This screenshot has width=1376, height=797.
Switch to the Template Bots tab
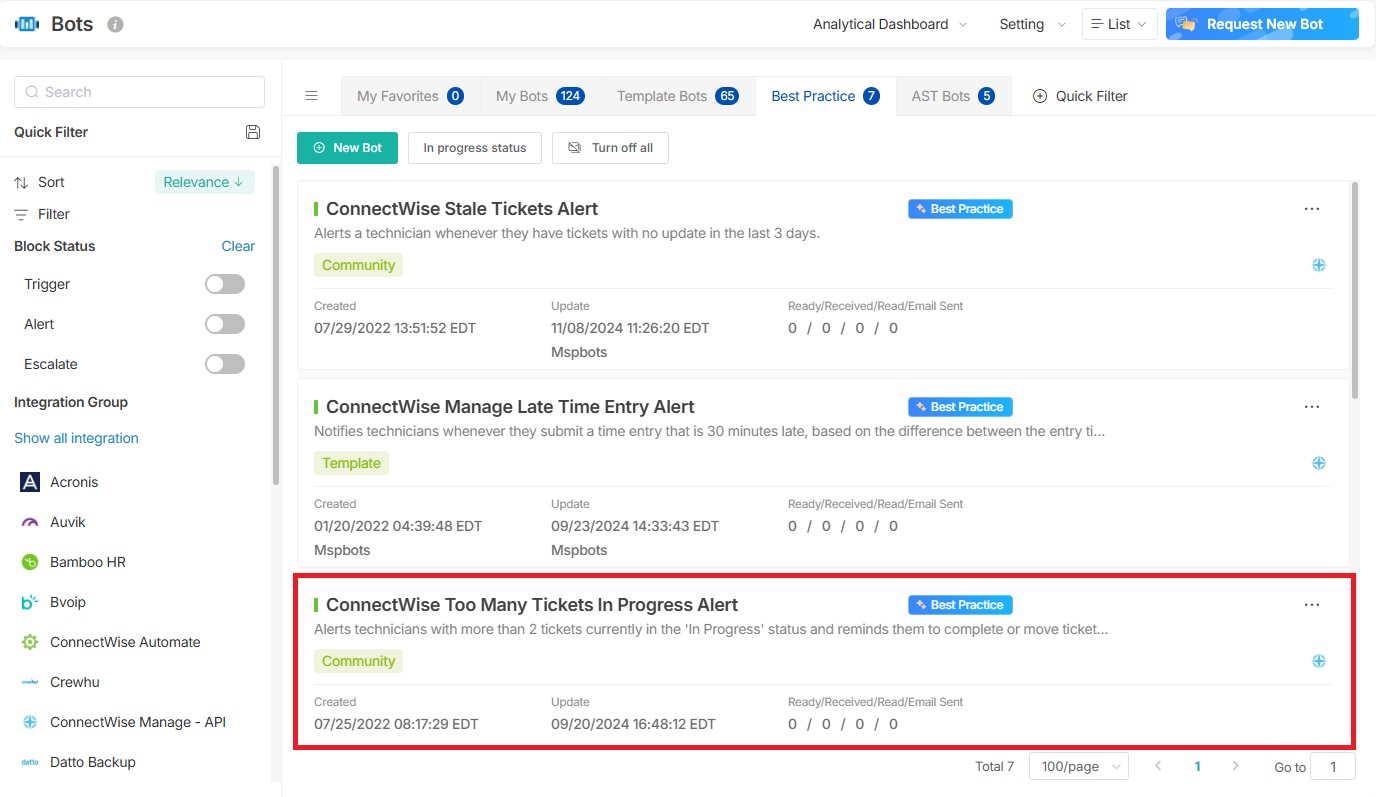tap(676, 96)
